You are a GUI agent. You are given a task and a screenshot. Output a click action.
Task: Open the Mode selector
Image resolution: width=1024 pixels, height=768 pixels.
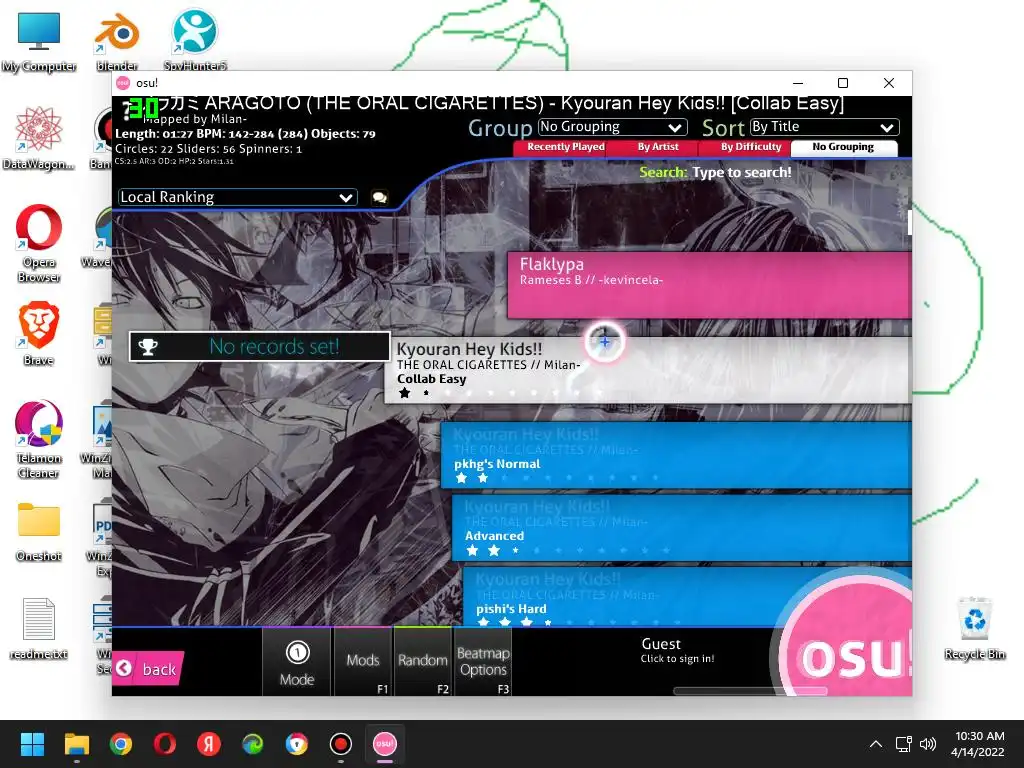[x=297, y=662]
